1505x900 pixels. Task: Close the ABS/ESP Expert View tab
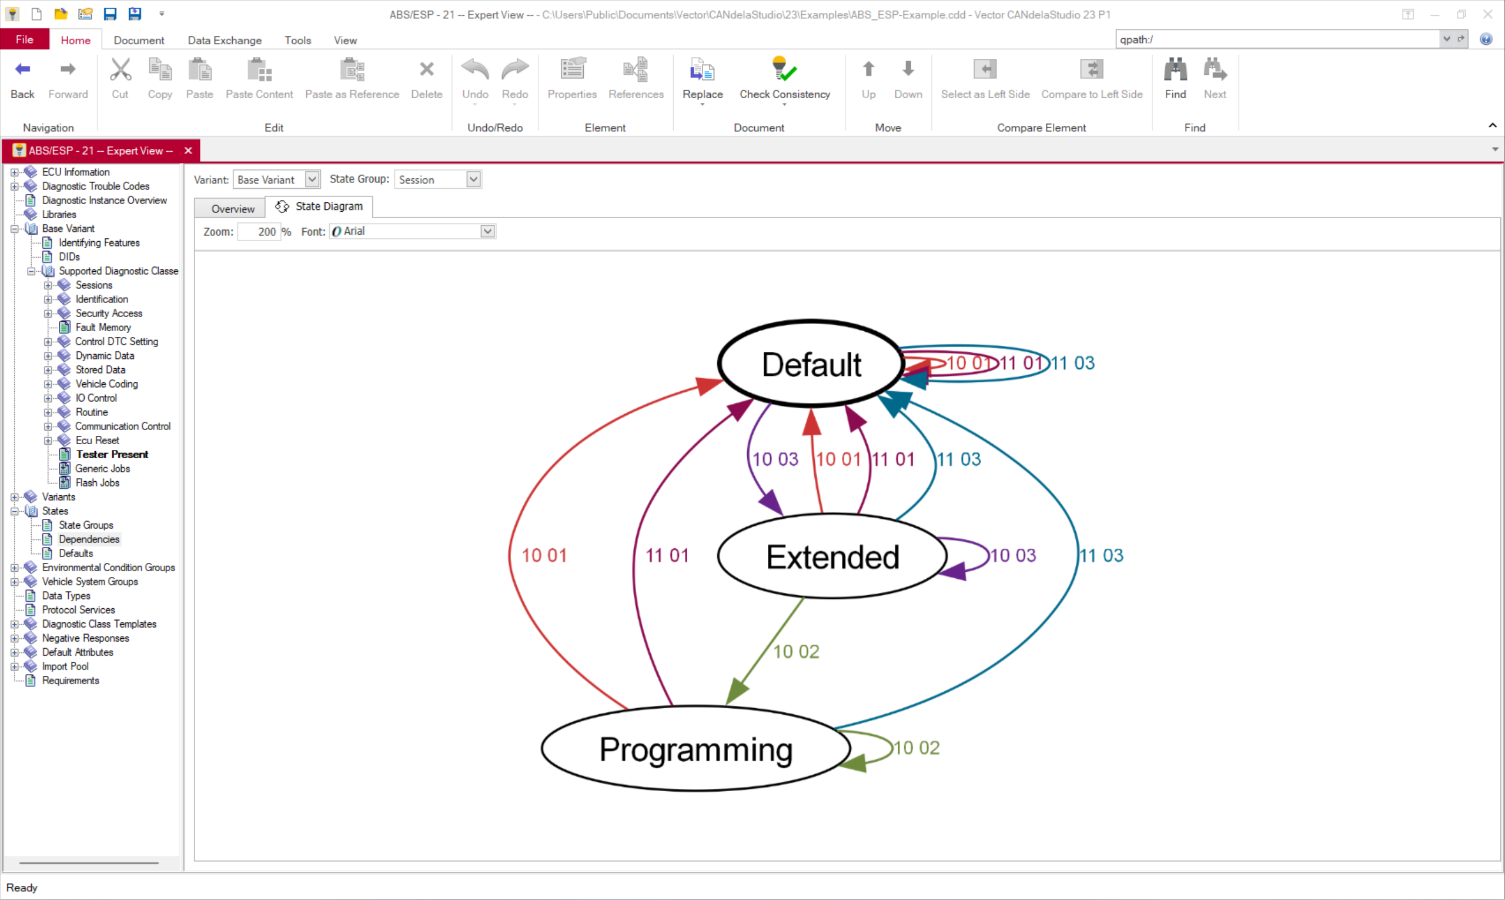point(188,151)
